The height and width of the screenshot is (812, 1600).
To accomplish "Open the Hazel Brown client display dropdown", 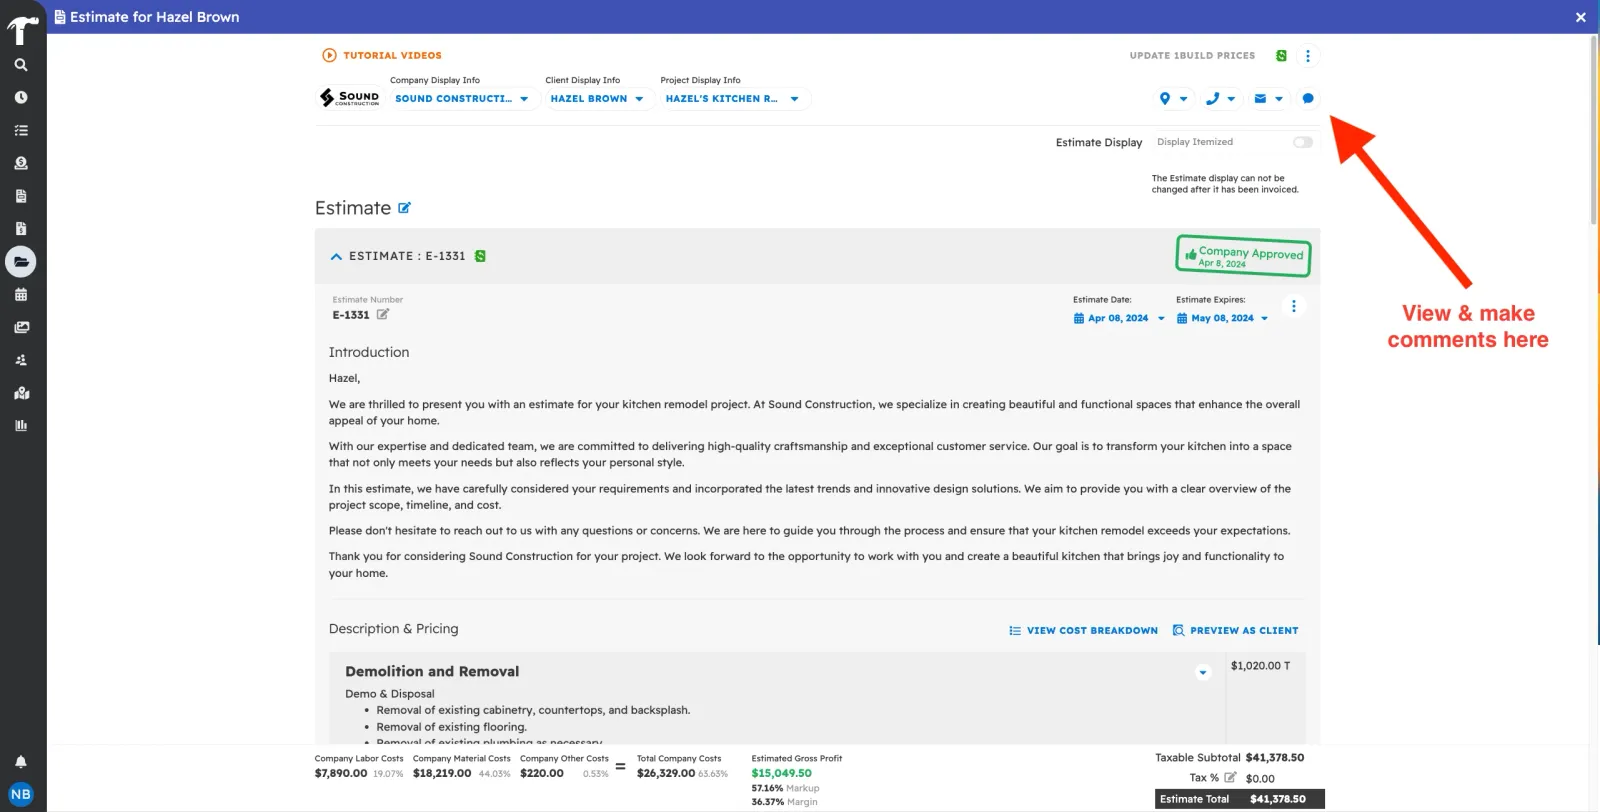I will coord(597,99).
